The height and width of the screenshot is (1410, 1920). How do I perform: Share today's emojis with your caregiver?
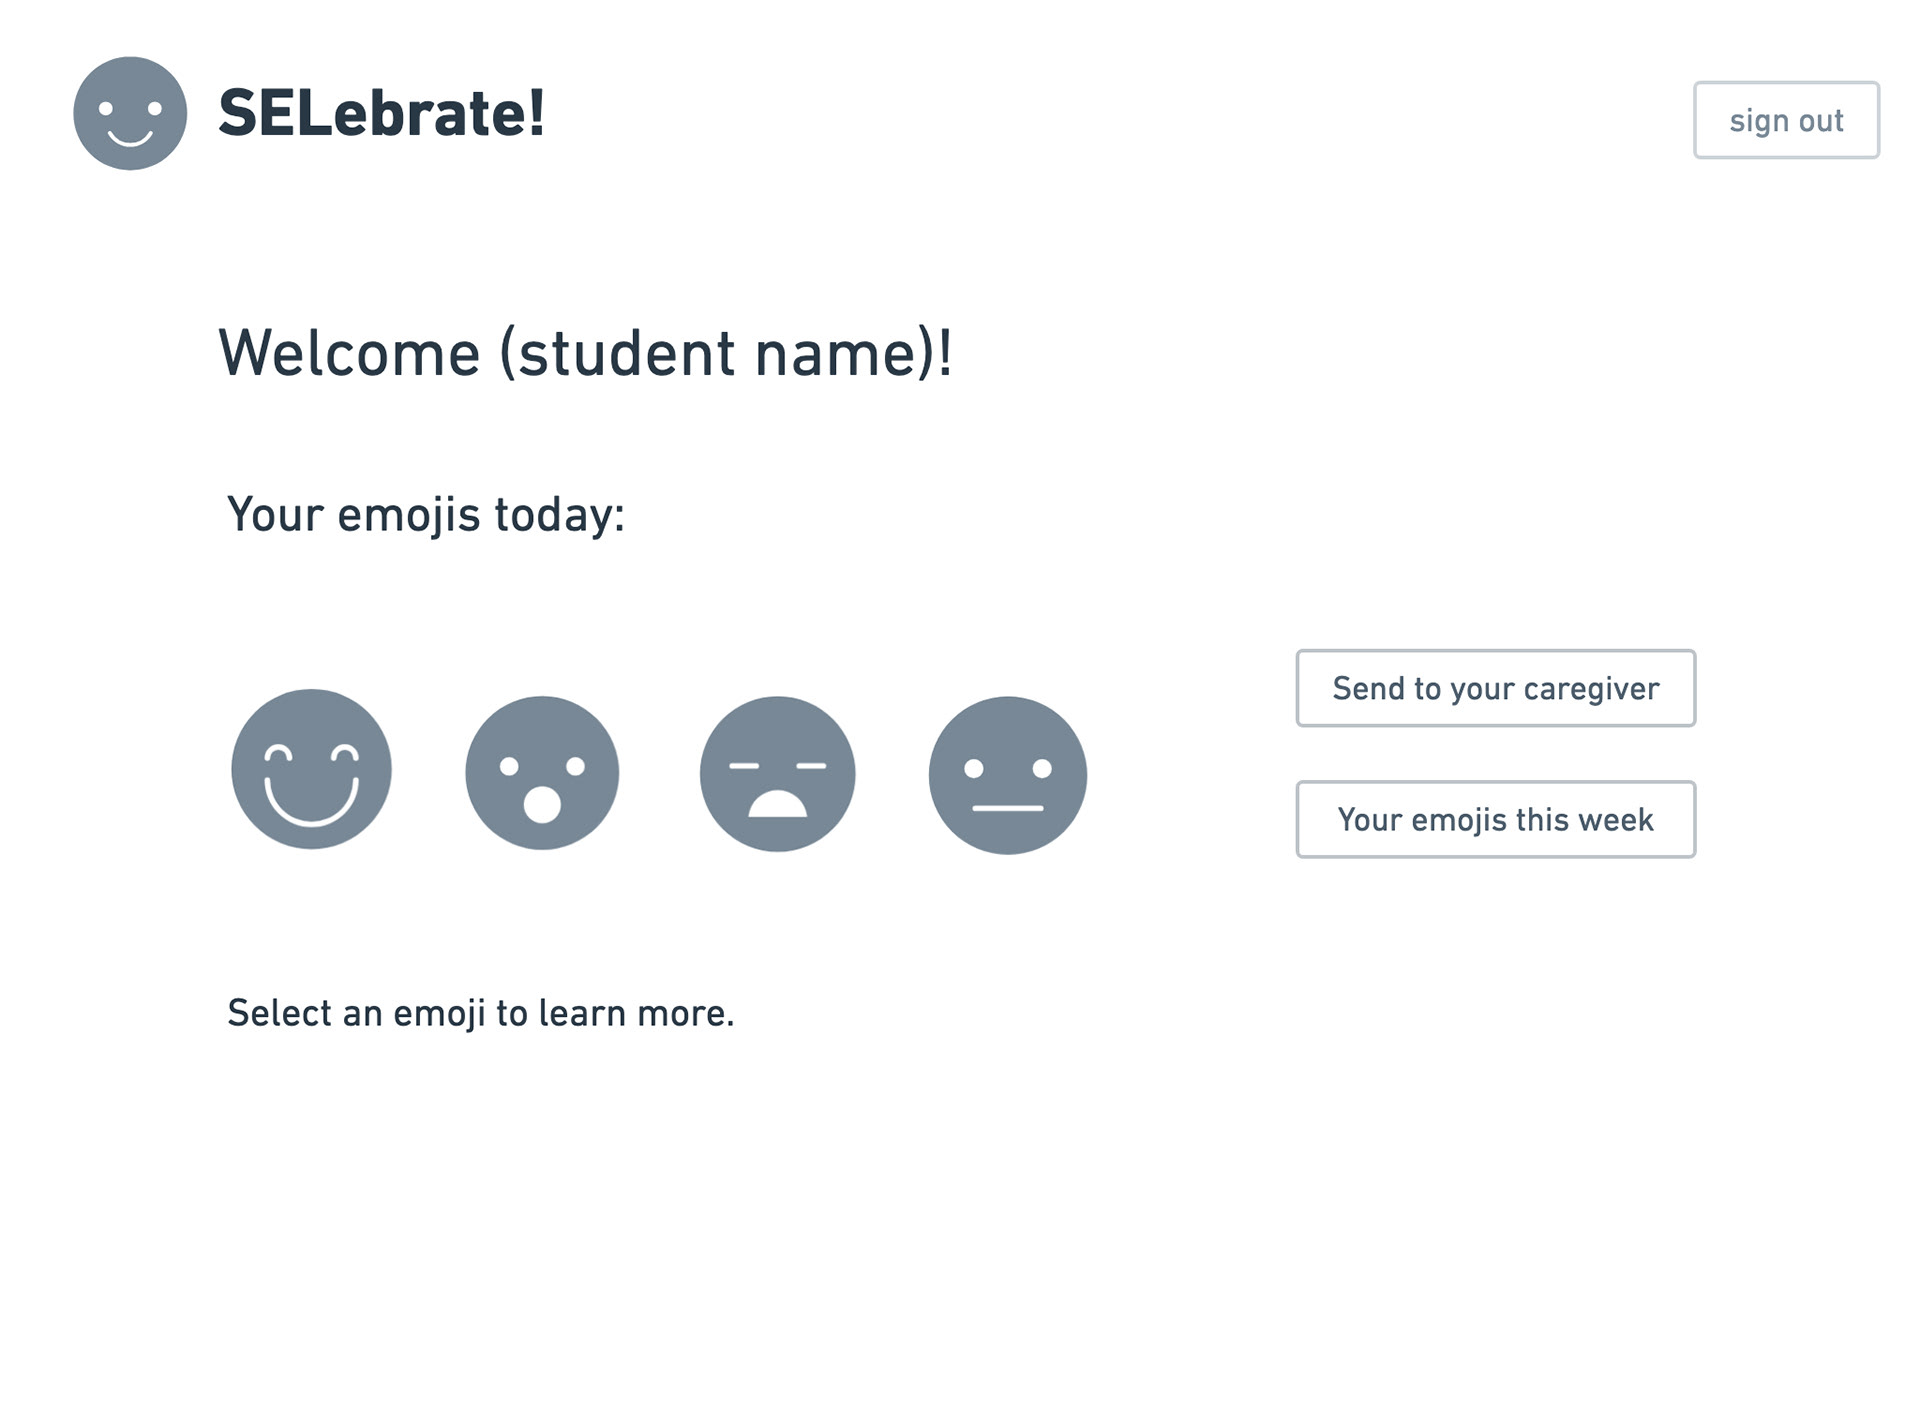(x=1495, y=688)
